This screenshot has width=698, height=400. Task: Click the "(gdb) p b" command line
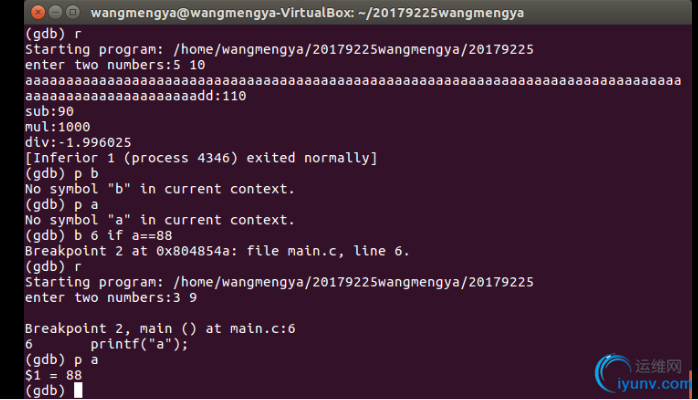[x=61, y=174]
